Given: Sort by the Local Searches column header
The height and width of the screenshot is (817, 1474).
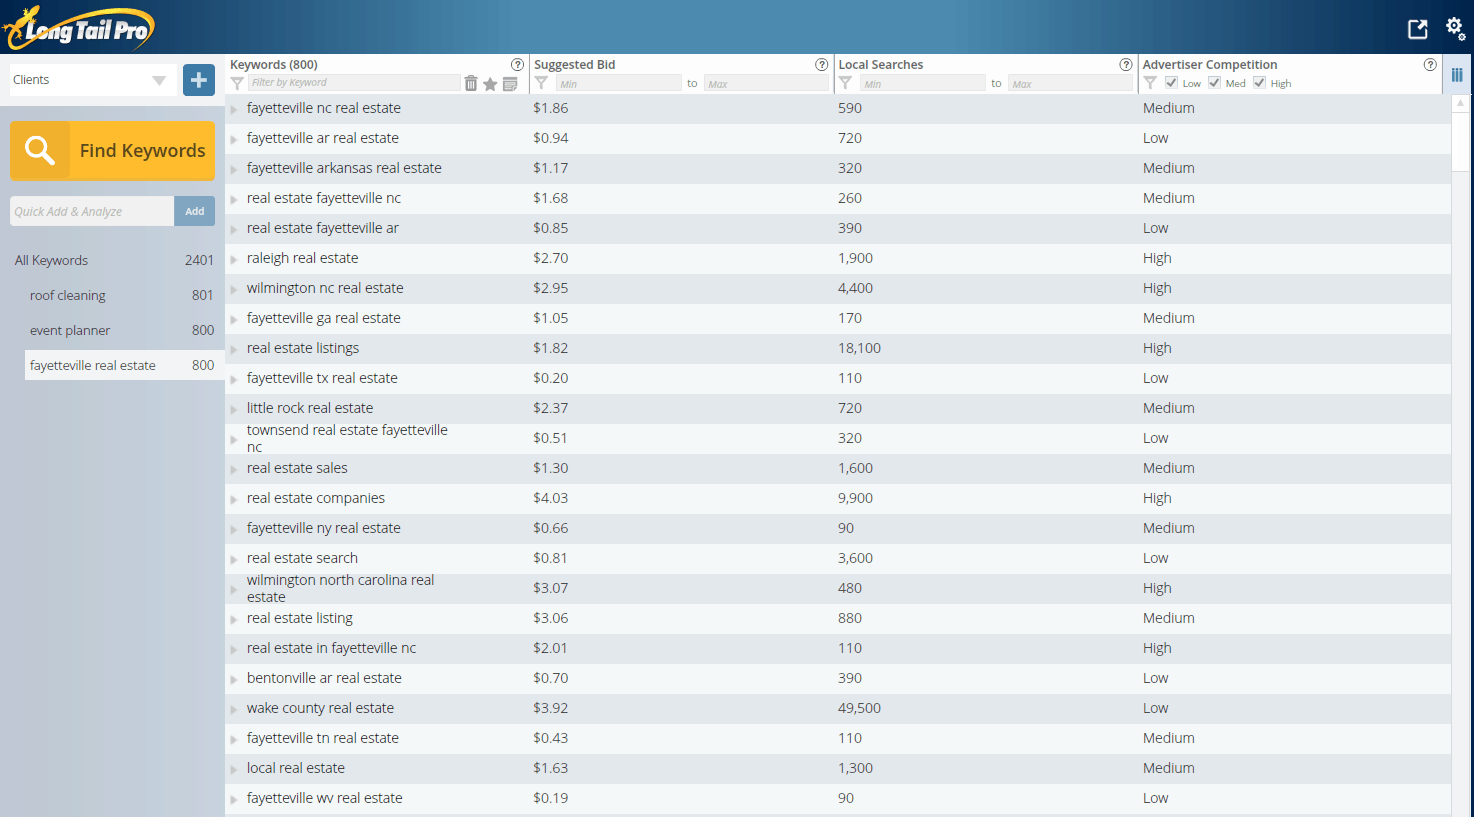Looking at the screenshot, I should tap(880, 64).
